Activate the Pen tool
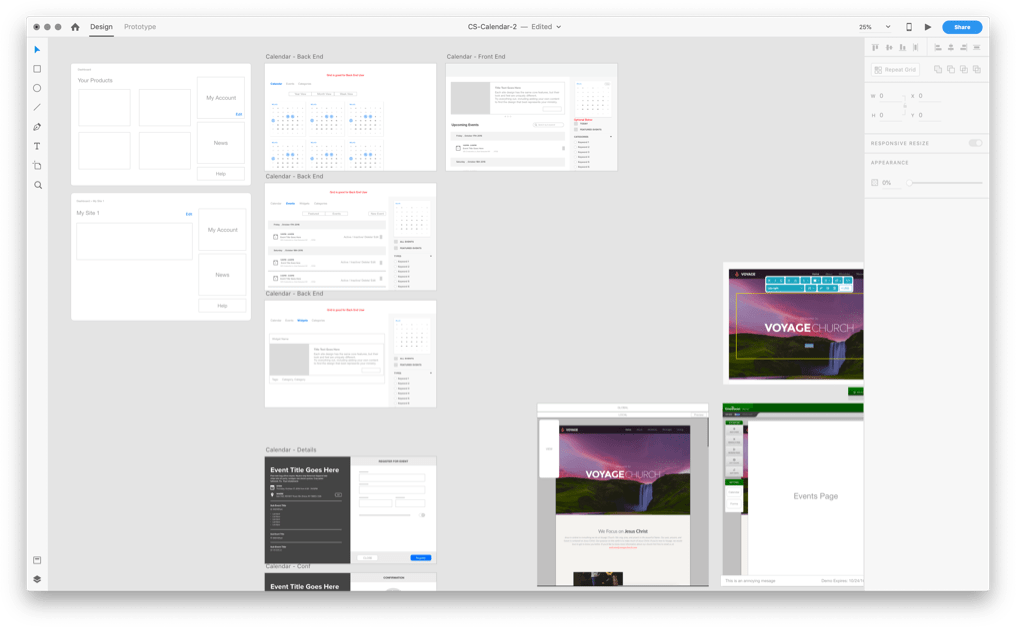Viewport: 1016px width, 627px height. [x=38, y=127]
